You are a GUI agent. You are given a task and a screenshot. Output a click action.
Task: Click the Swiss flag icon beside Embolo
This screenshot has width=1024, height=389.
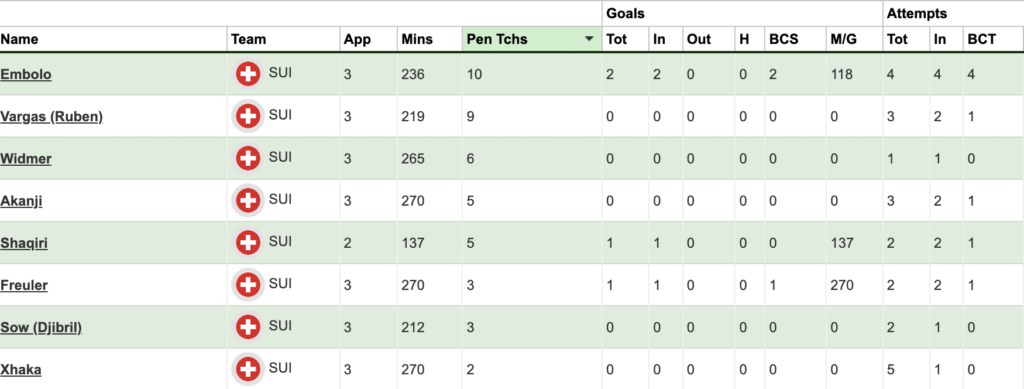tap(248, 74)
